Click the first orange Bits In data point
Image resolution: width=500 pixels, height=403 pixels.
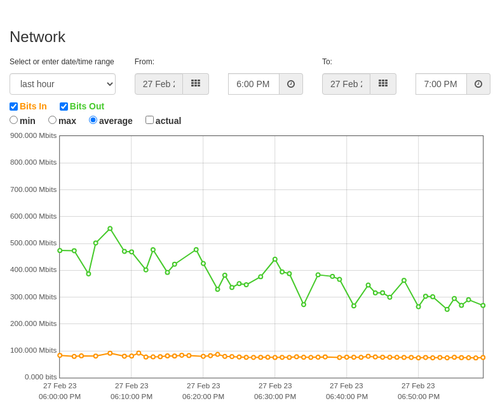[60, 355]
